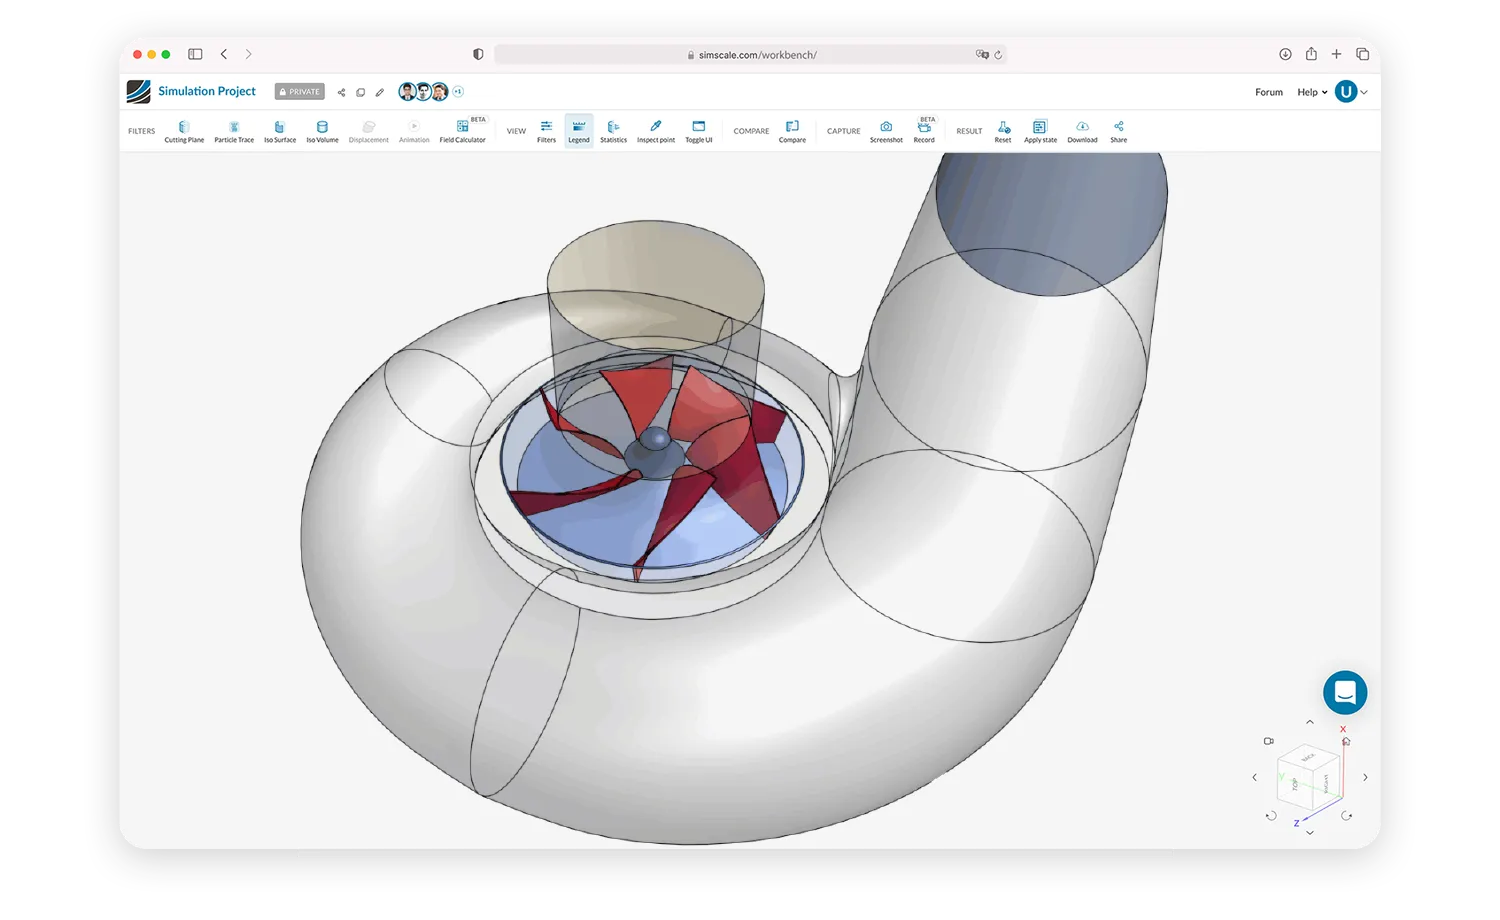Choose the Iso Volume filter
1500x920 pixels.
(x=322, y=131)
